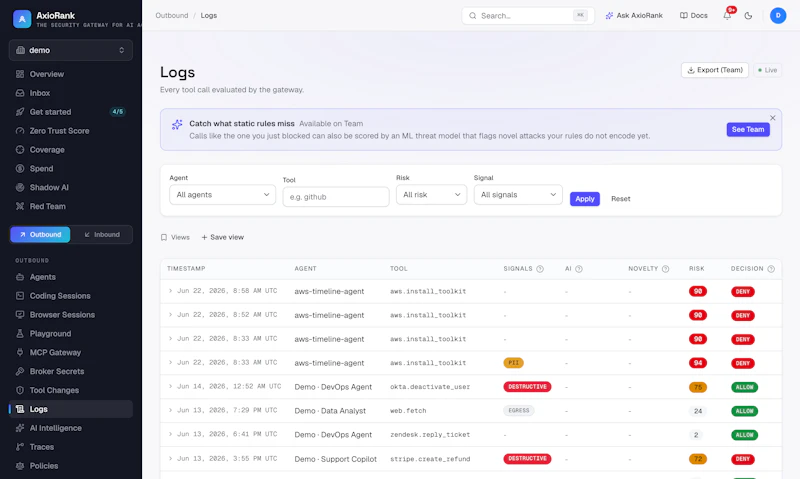The image size is (800, 479).
Task: Click risk score 94 badge
Action: pos(697,363)
